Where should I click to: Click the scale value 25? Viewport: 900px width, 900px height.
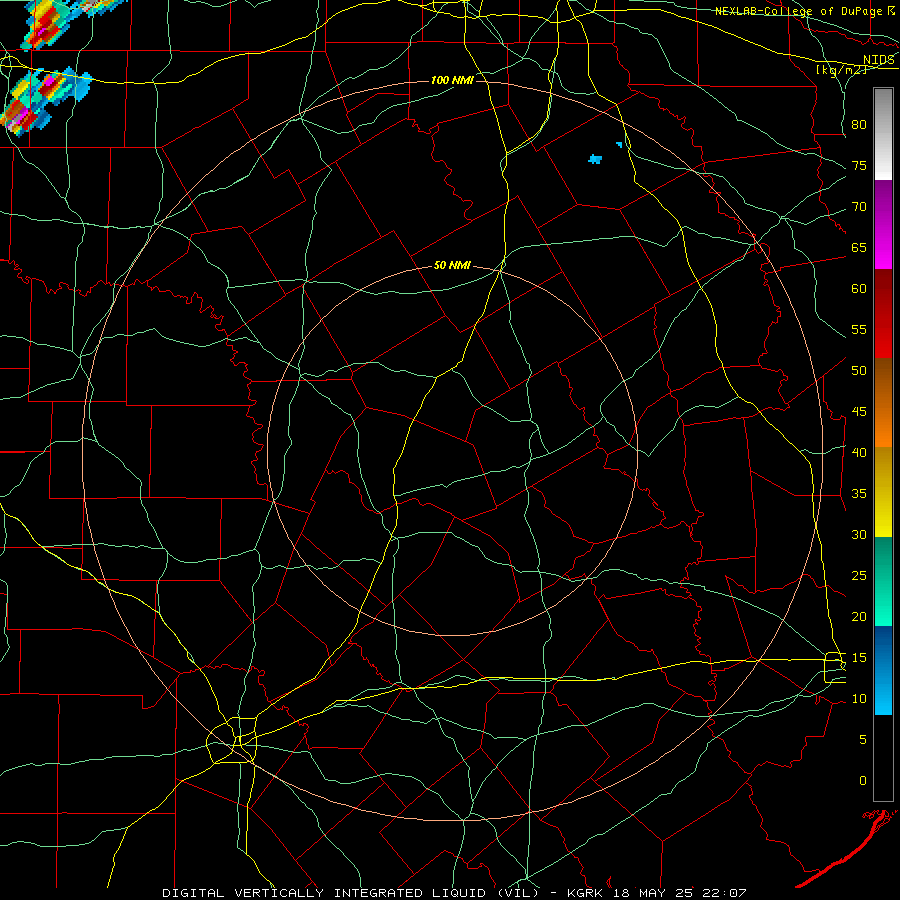click(859, 576)
